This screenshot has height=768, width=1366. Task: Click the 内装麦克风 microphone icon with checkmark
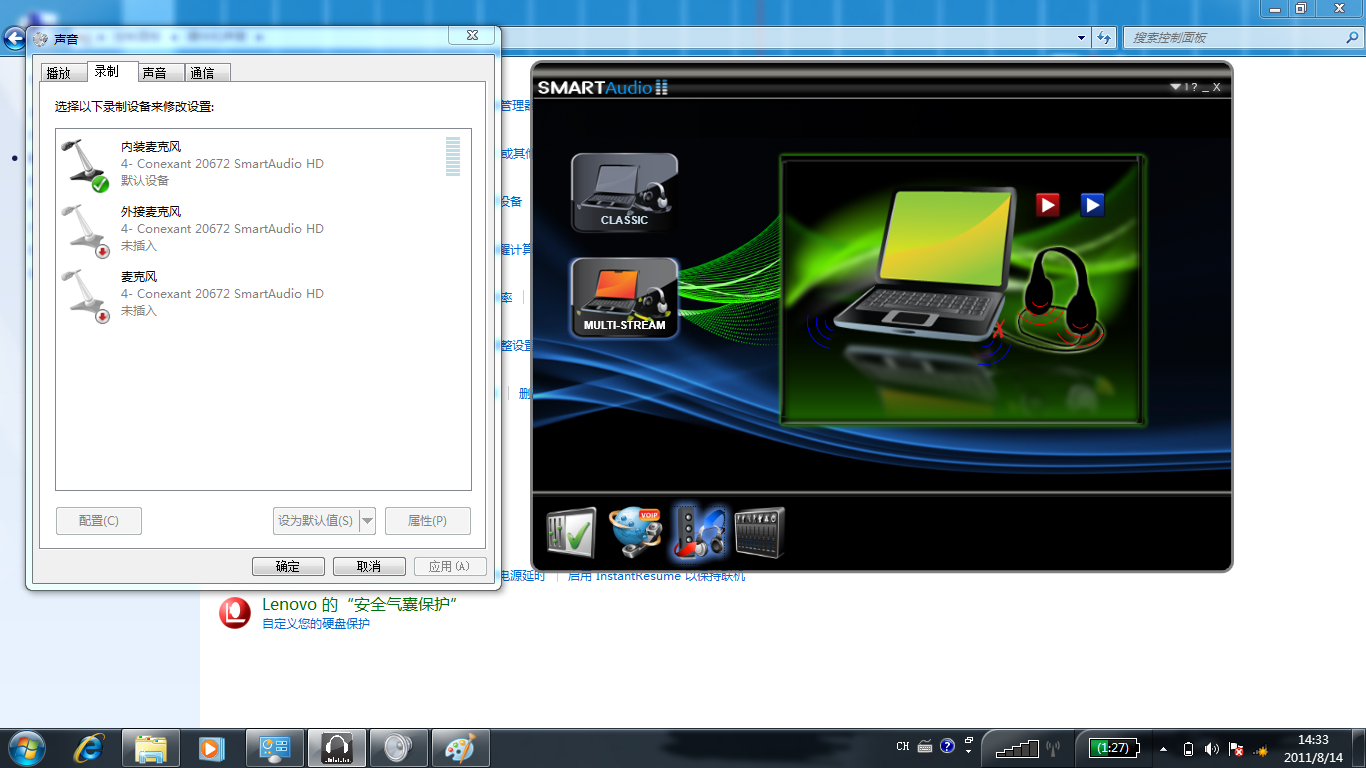[x=85, y=165]
